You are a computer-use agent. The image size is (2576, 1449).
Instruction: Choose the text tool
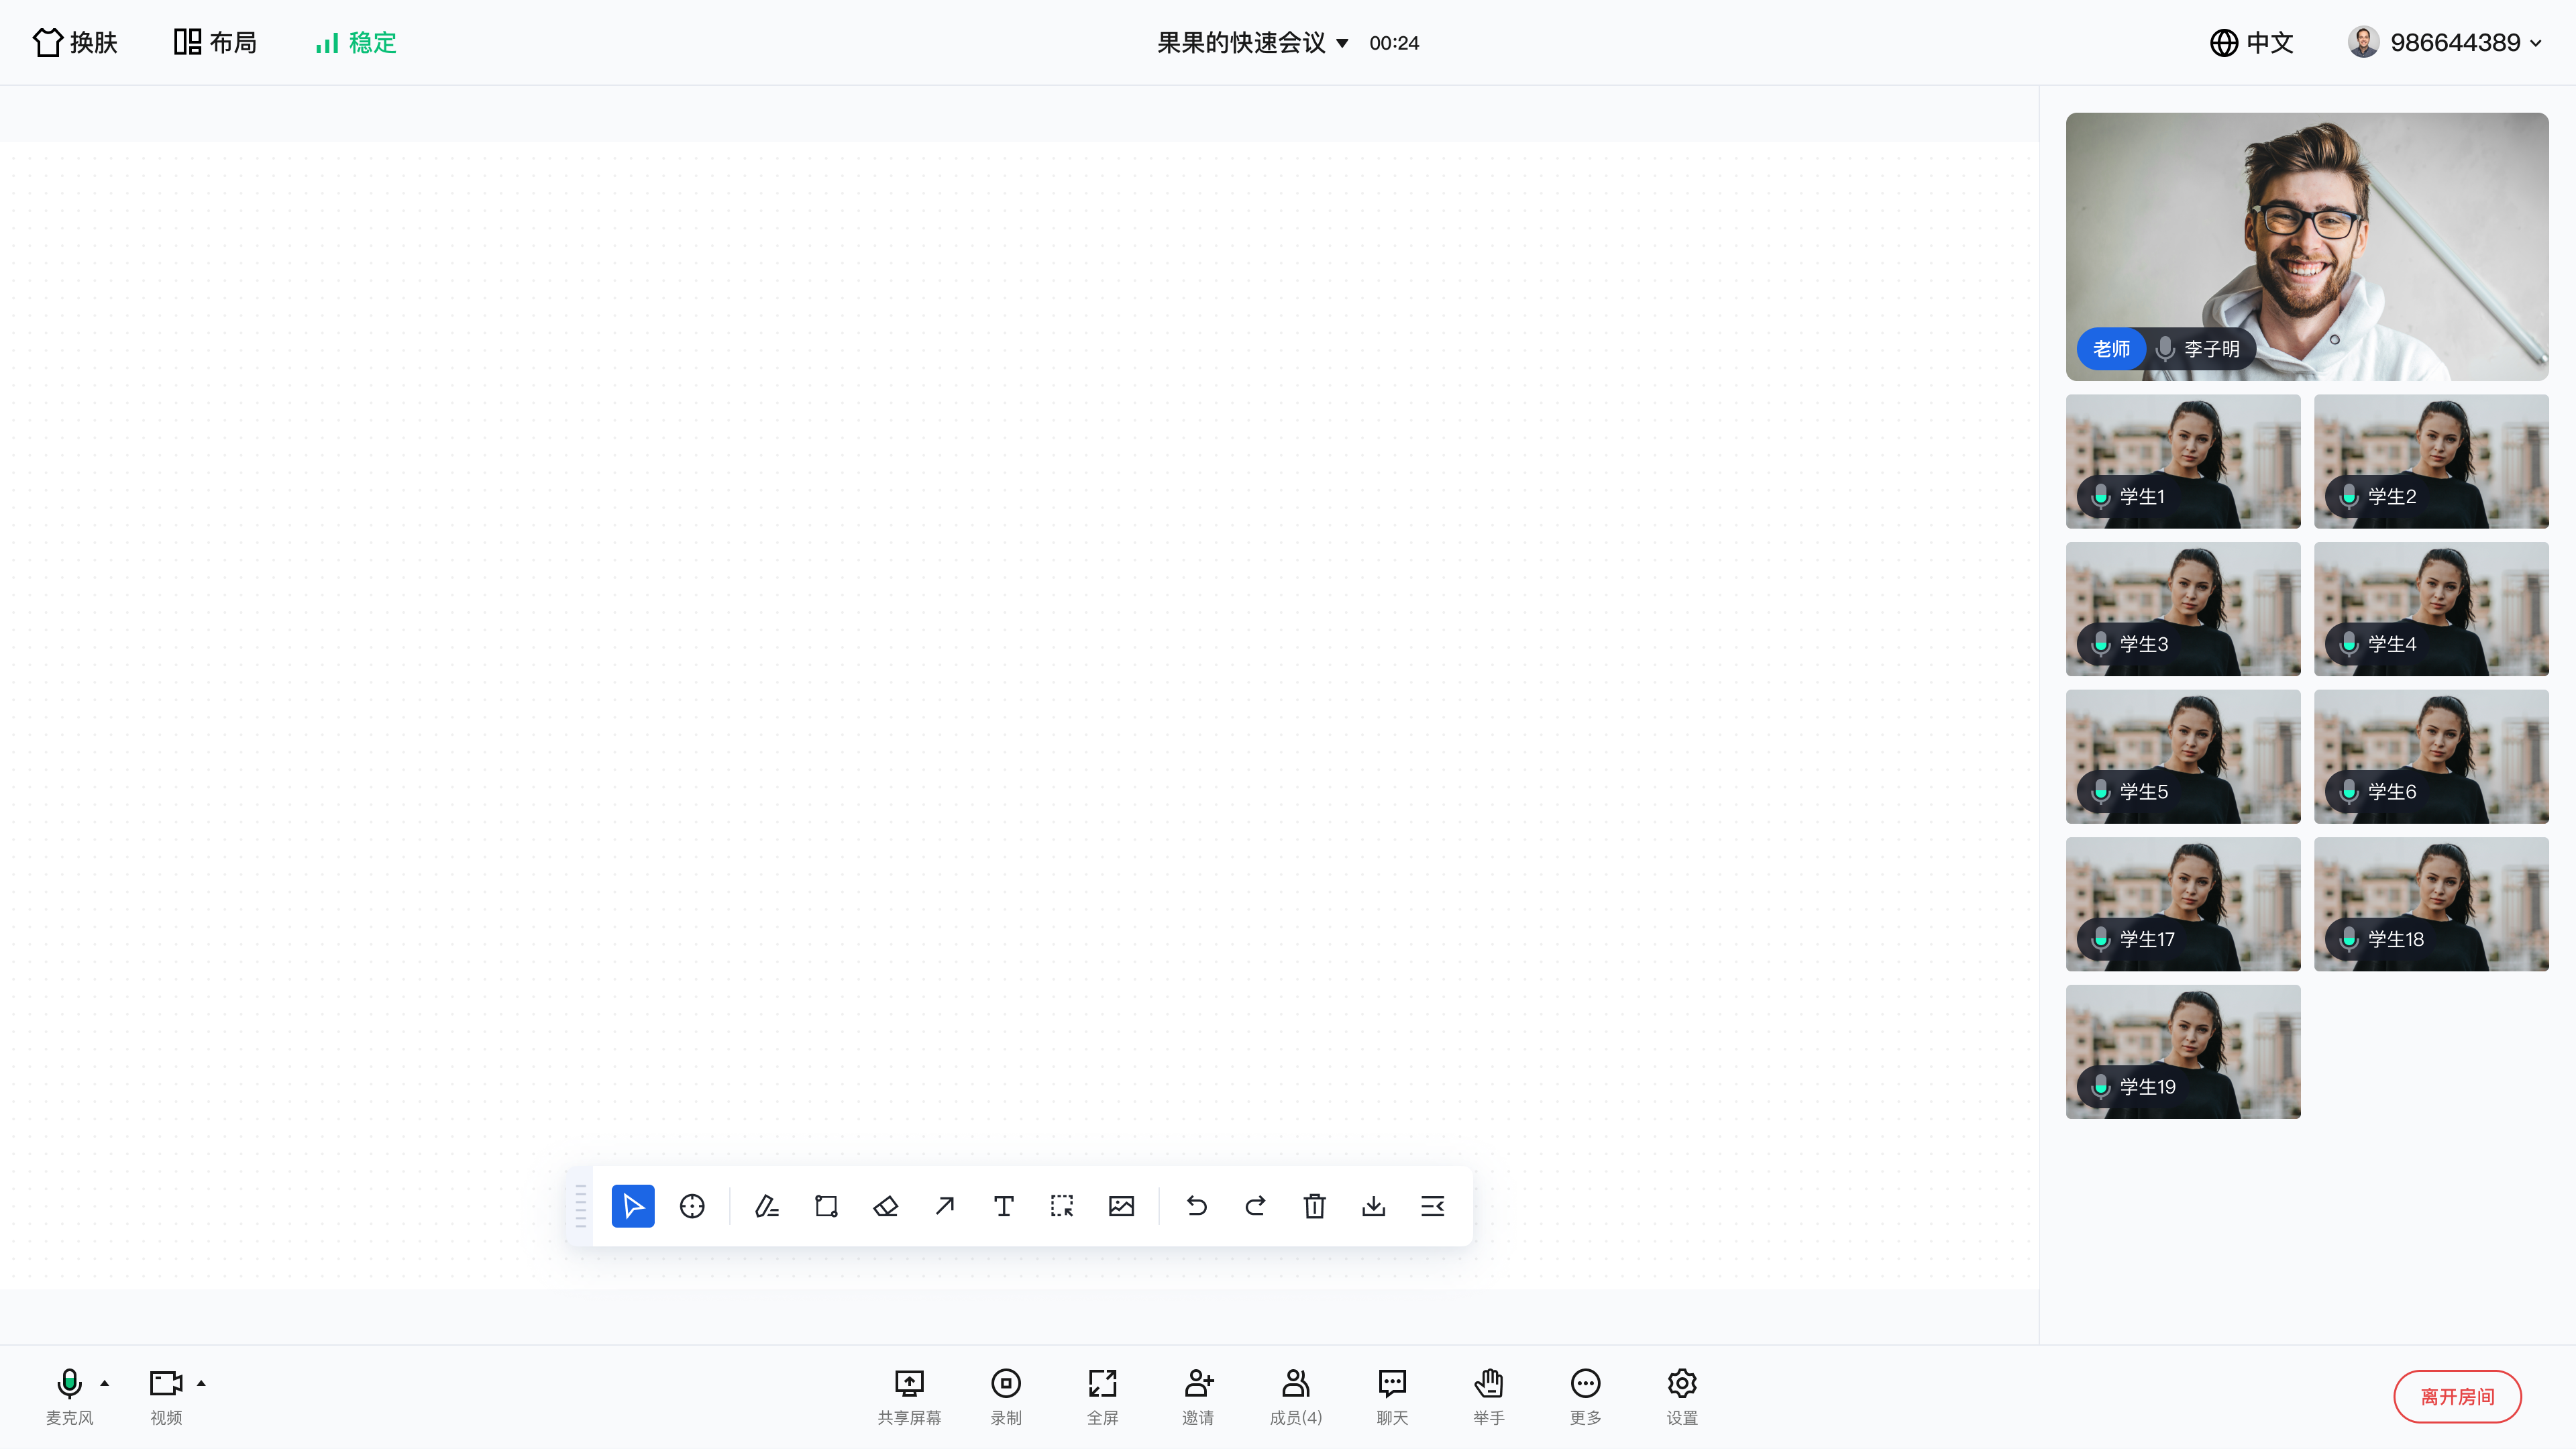pos(1003,1206)
